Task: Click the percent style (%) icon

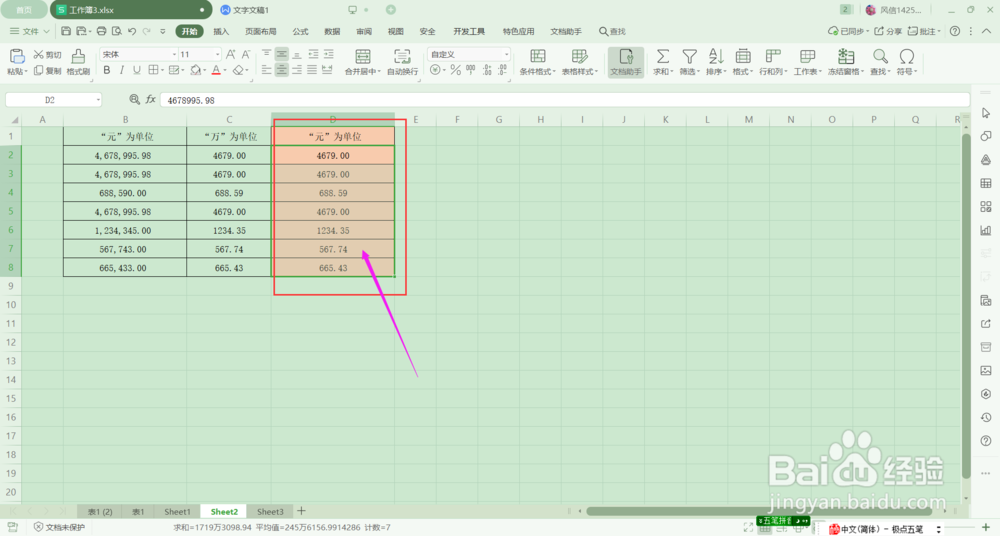Action: point(455,70)
